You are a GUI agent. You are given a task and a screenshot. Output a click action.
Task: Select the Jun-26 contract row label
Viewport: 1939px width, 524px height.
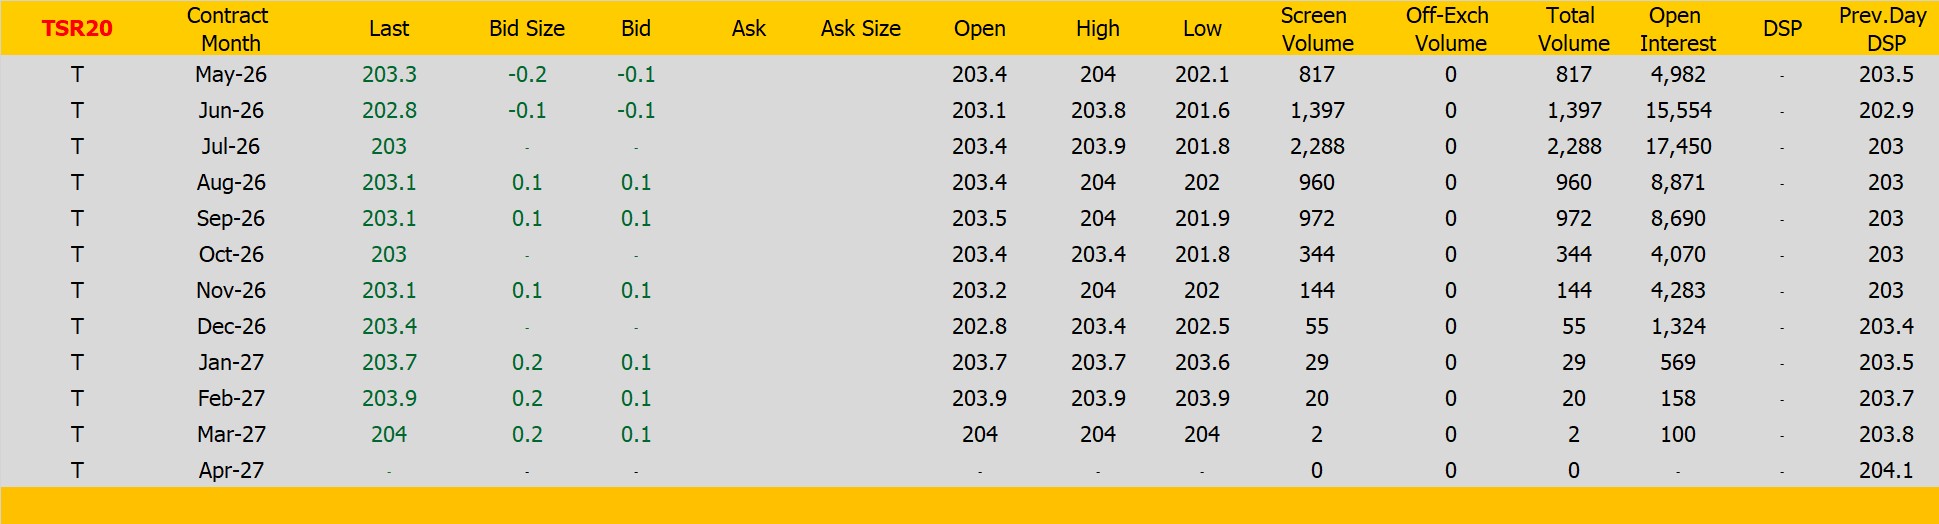coord(231,111)
